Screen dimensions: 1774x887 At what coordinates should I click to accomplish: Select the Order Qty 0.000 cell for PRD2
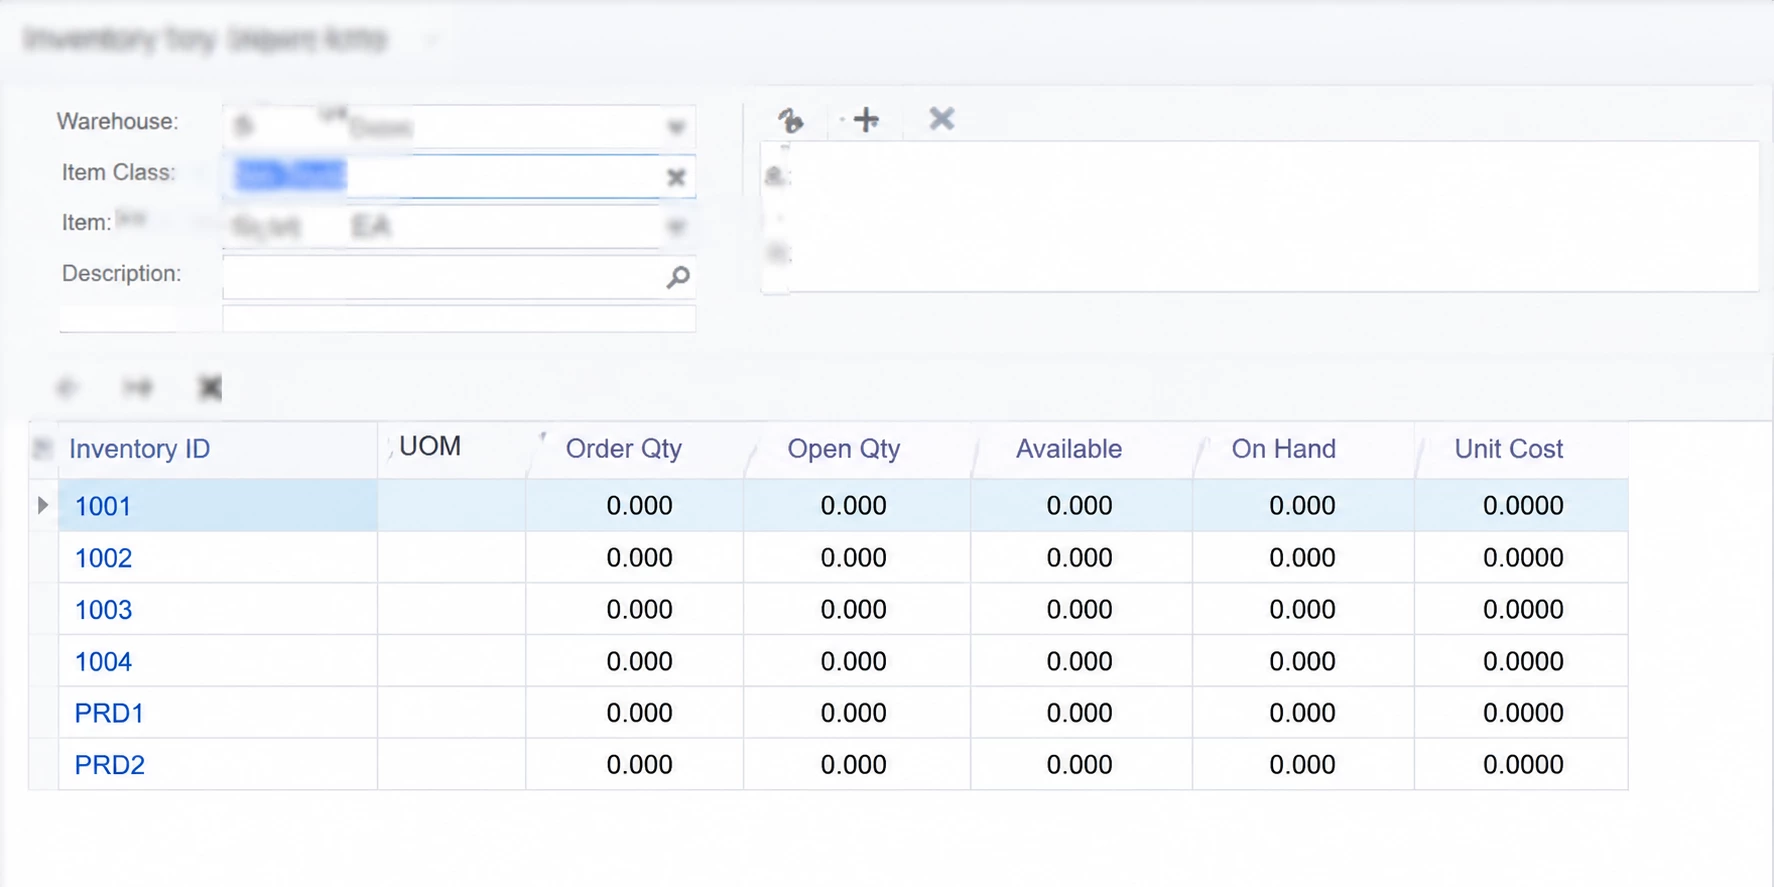[635, 765]
